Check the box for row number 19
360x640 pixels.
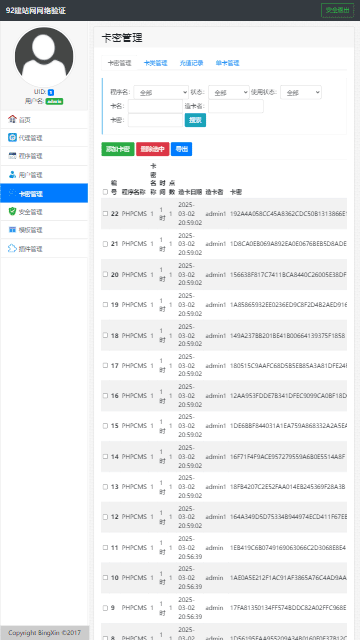[105, 304]
